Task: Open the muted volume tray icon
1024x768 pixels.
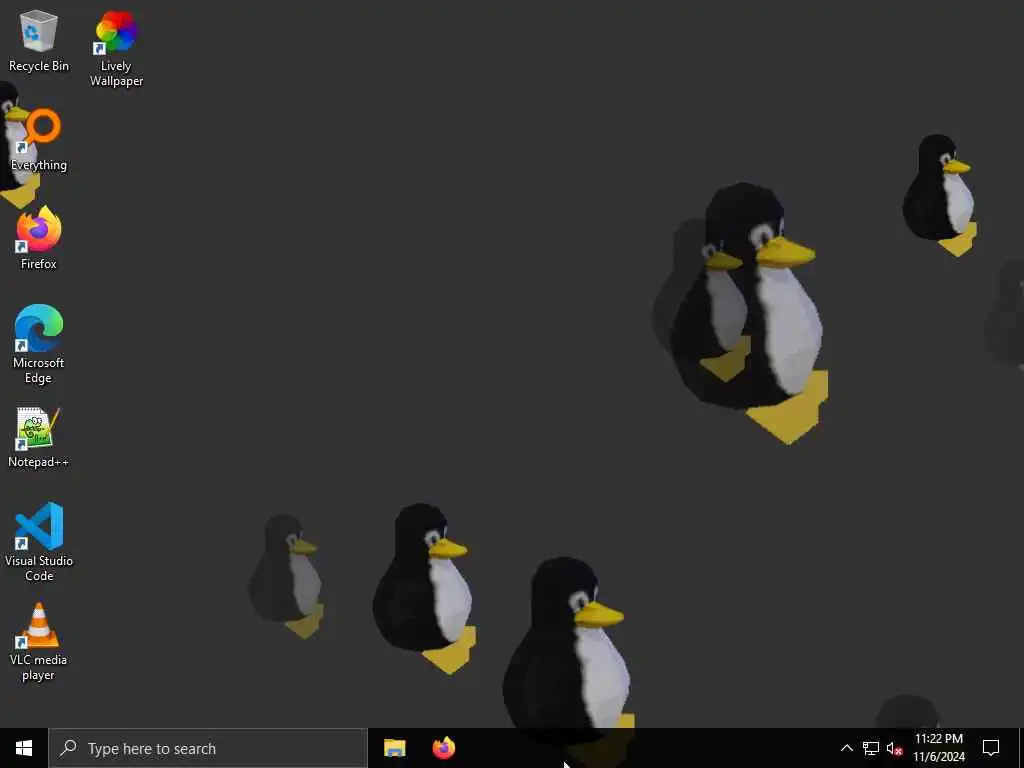Action: pos(894,748)
